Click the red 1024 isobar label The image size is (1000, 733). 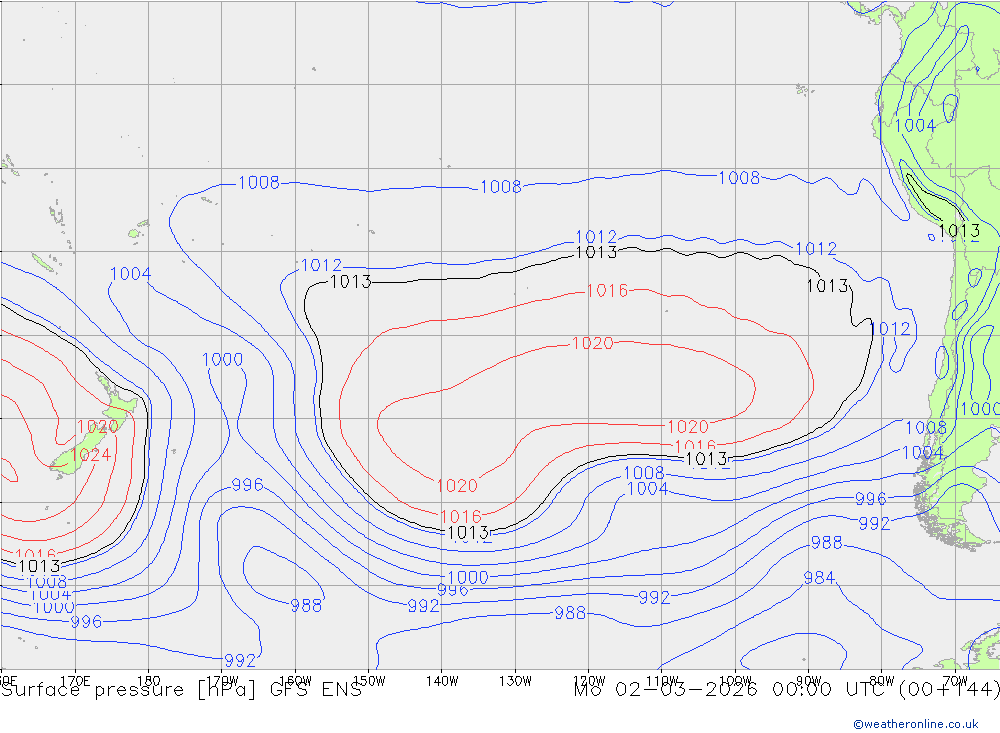(x=91, y=455)
